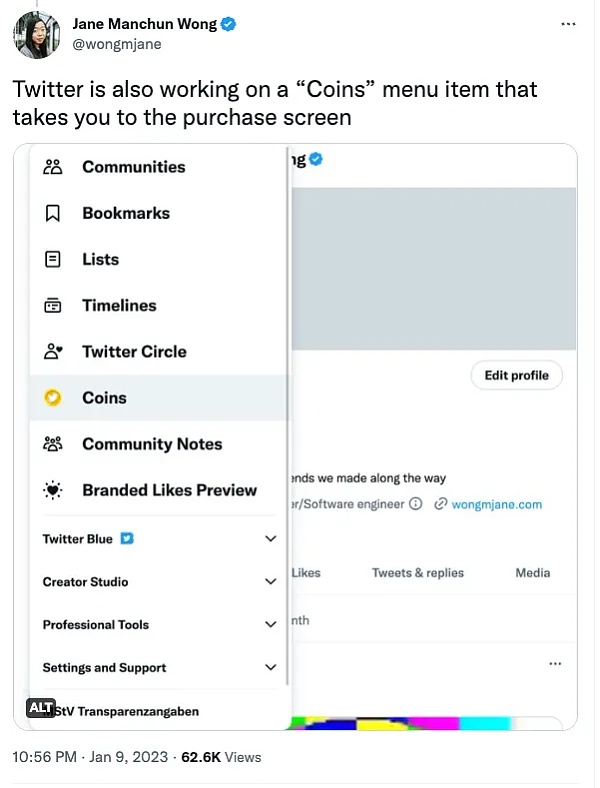Switch to the Media tab
600x788 pixels.
click(x=533, y=573)
